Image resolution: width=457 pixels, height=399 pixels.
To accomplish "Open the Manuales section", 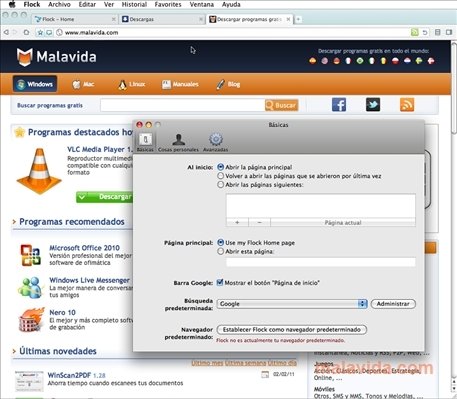I will pyautogui.click(x=180, y=84).
